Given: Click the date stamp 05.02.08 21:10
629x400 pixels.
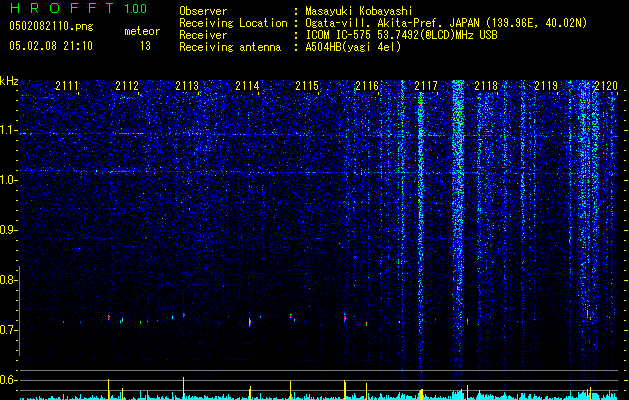Looking at the screenshot, I should [51, 46].
